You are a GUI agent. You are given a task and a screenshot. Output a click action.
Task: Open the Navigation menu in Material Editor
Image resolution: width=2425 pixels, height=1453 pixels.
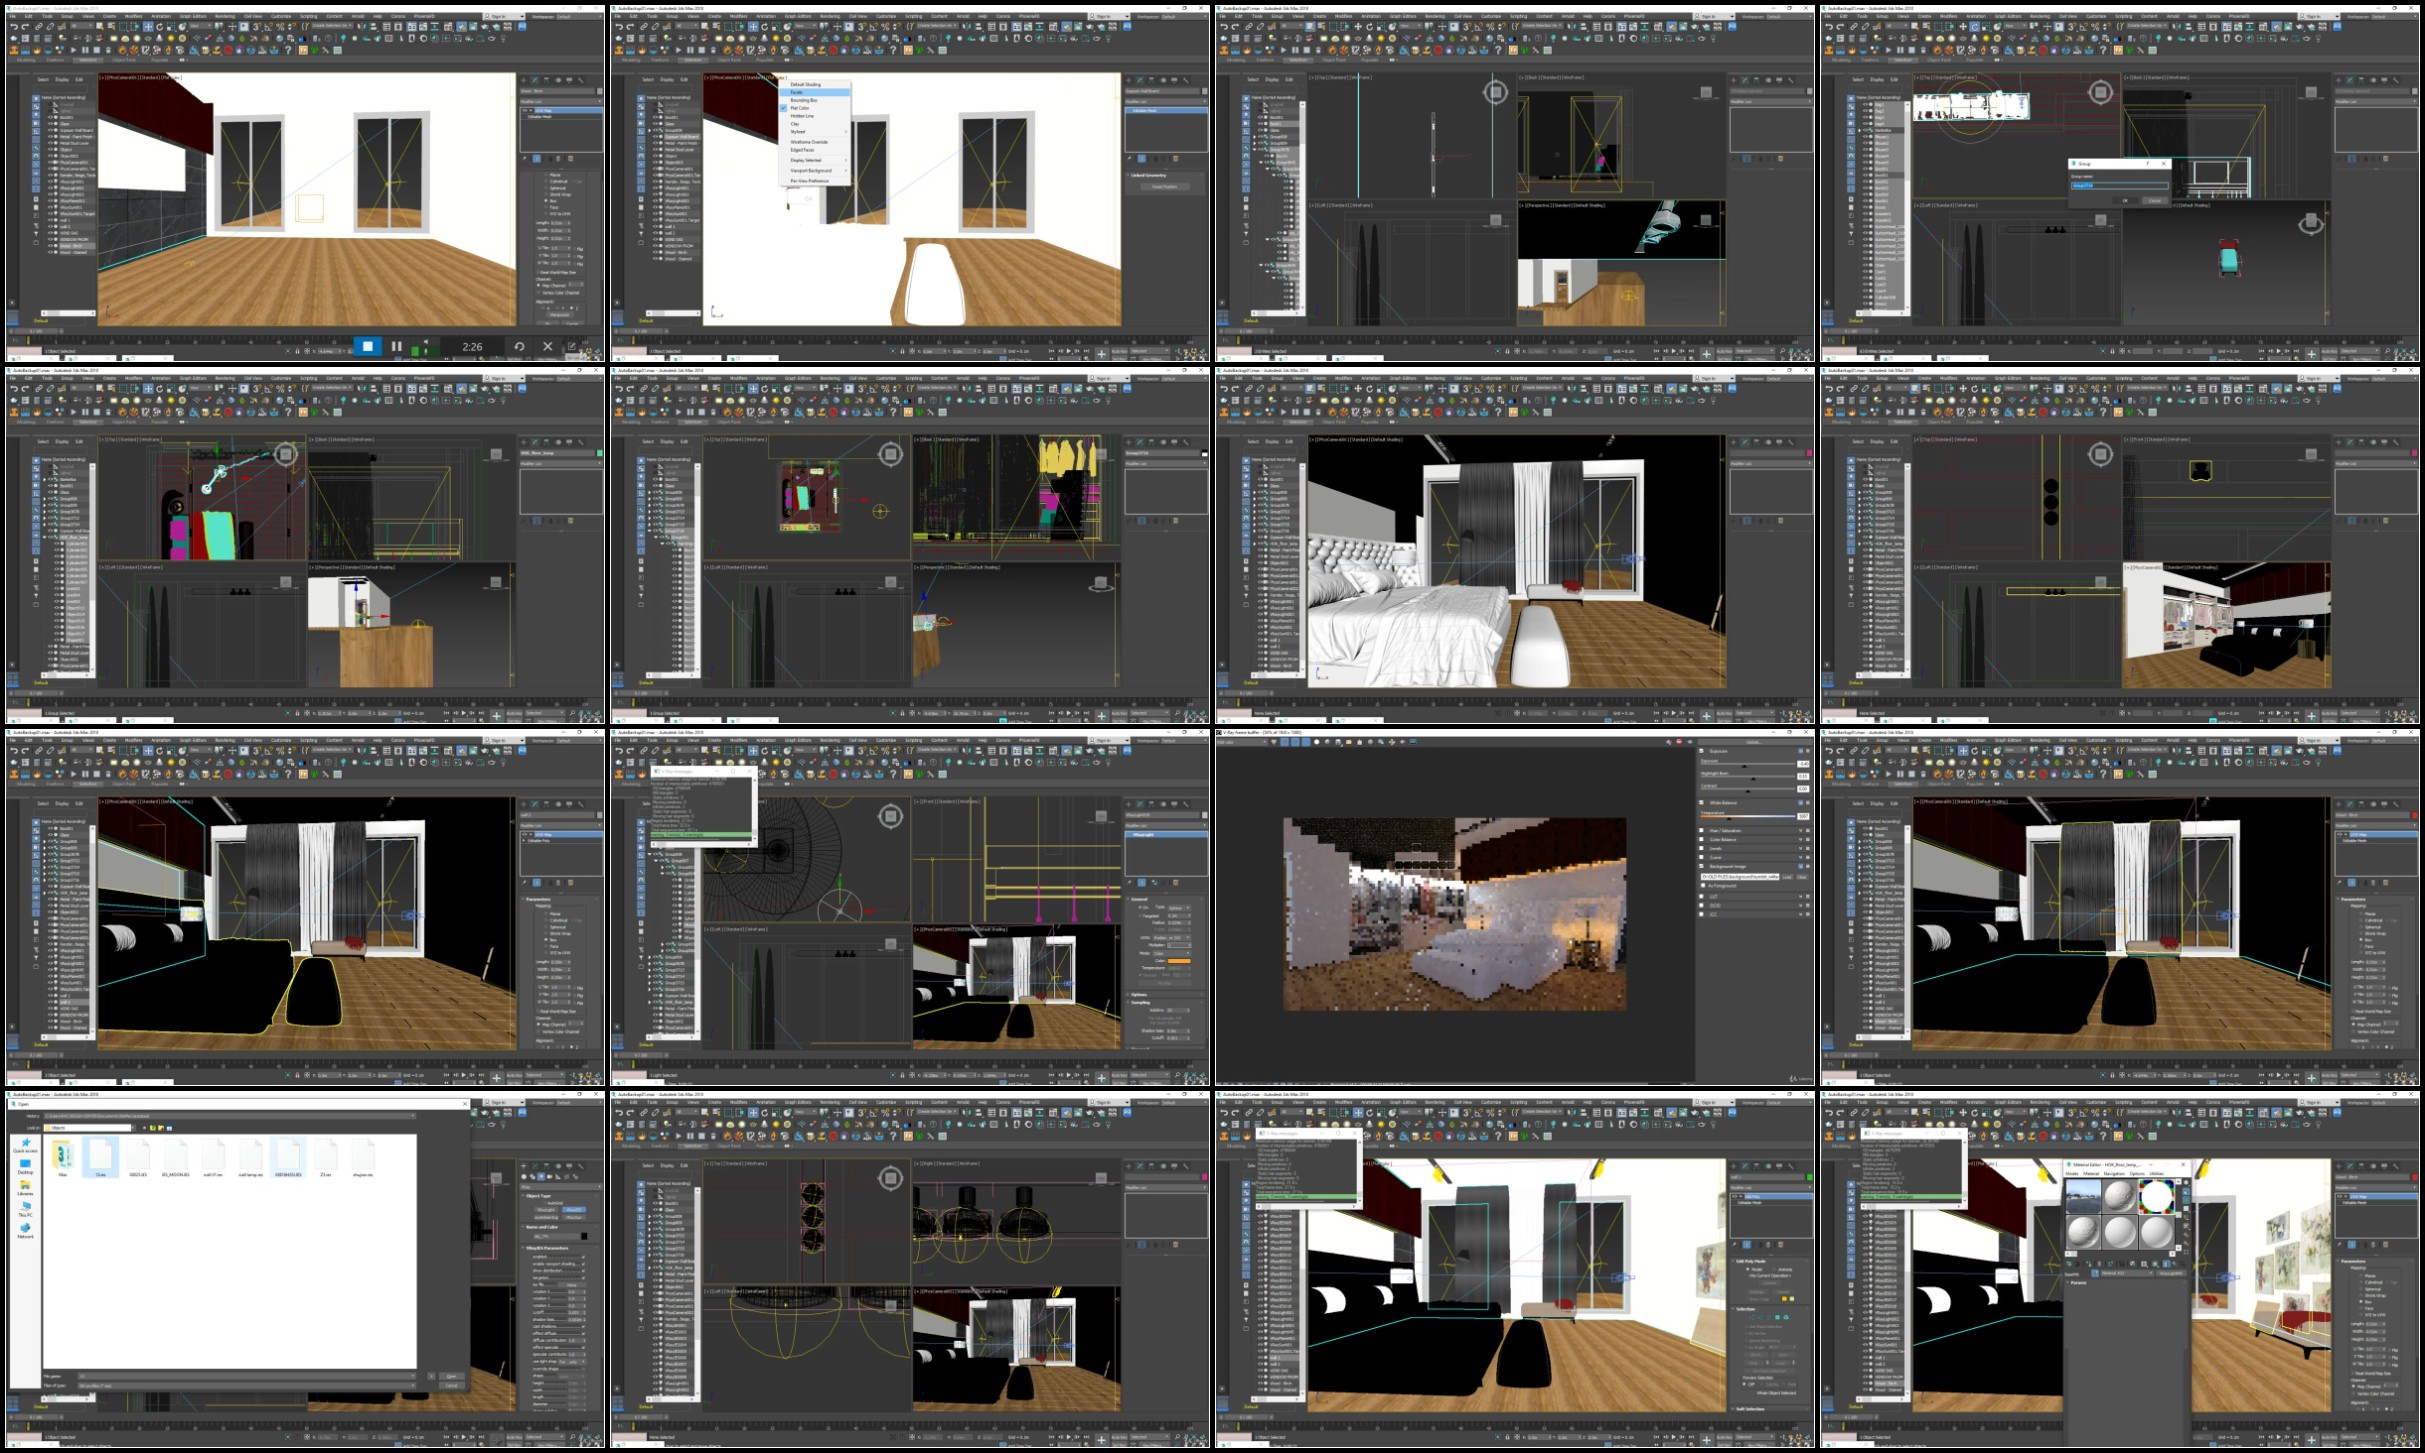(x=2114, y=1174)
